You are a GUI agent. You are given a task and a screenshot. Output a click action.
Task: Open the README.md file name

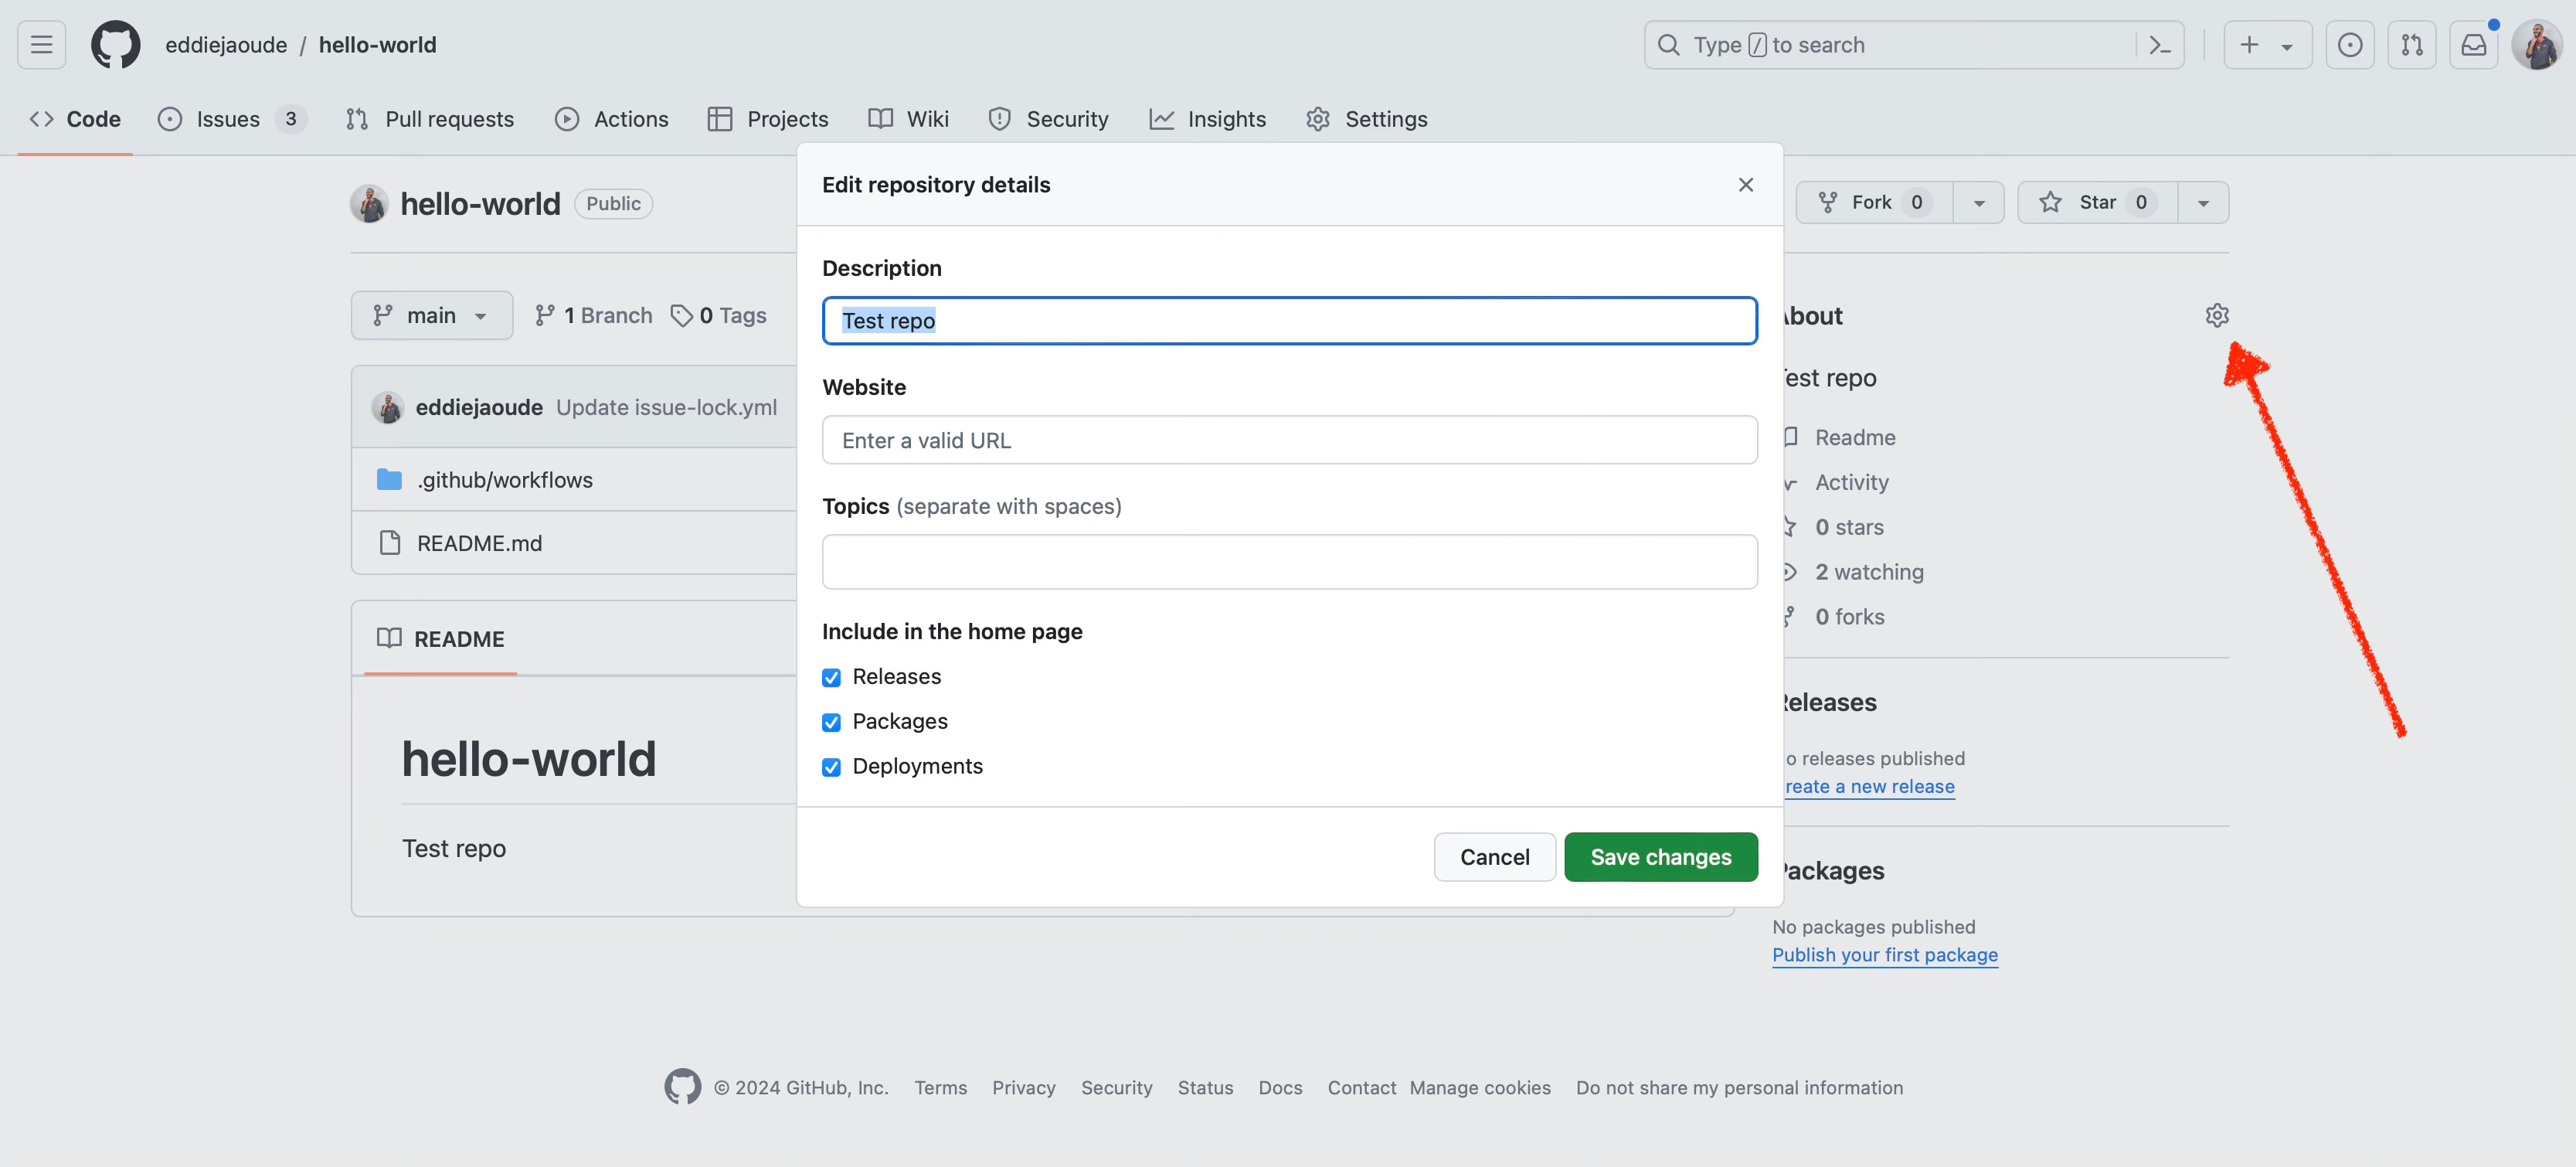click(x=479, y=543)
